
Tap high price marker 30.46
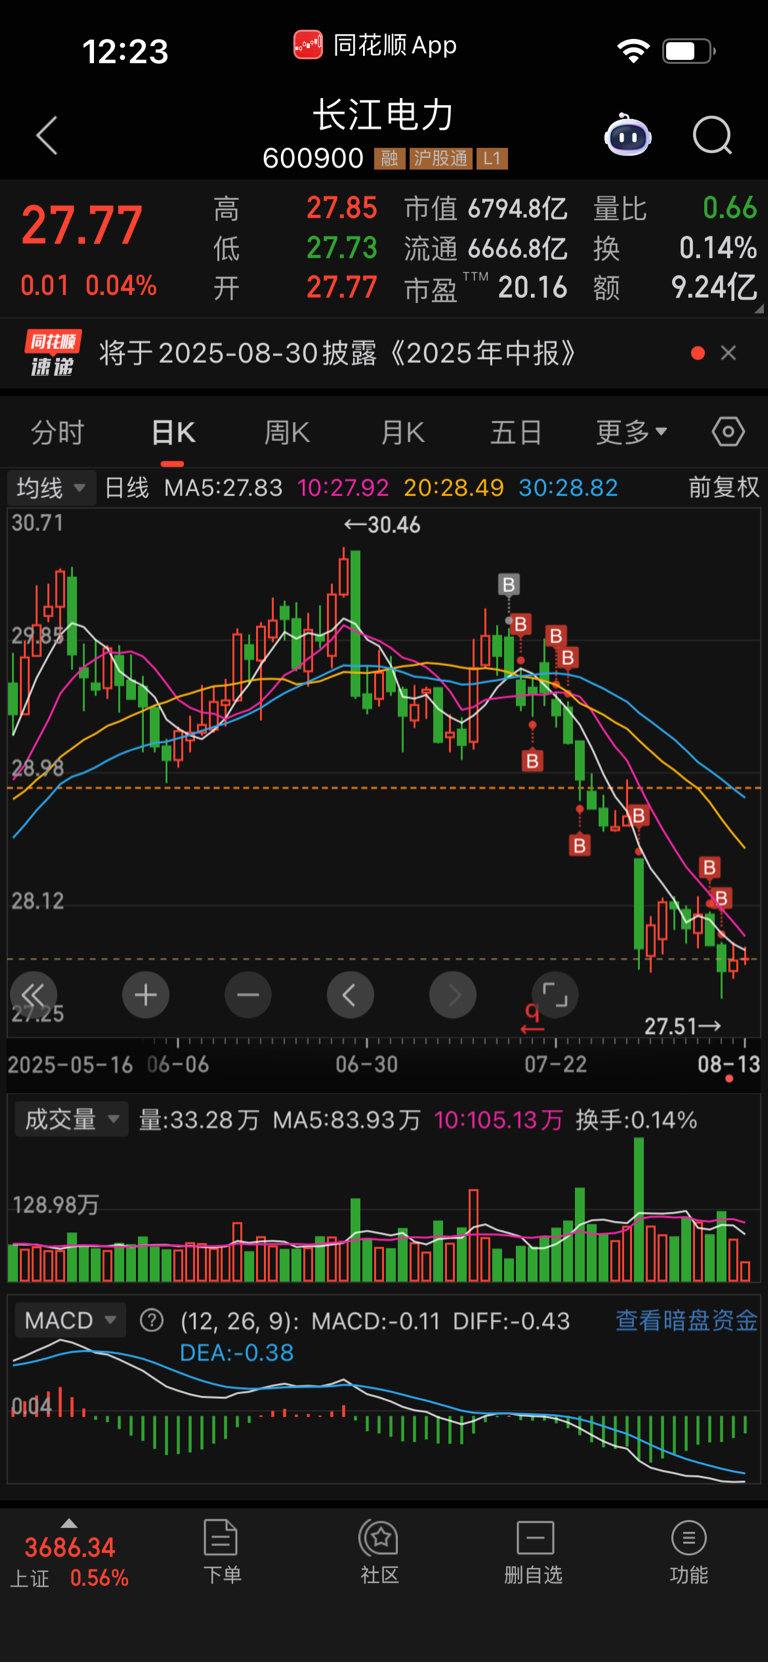point(382,525)
